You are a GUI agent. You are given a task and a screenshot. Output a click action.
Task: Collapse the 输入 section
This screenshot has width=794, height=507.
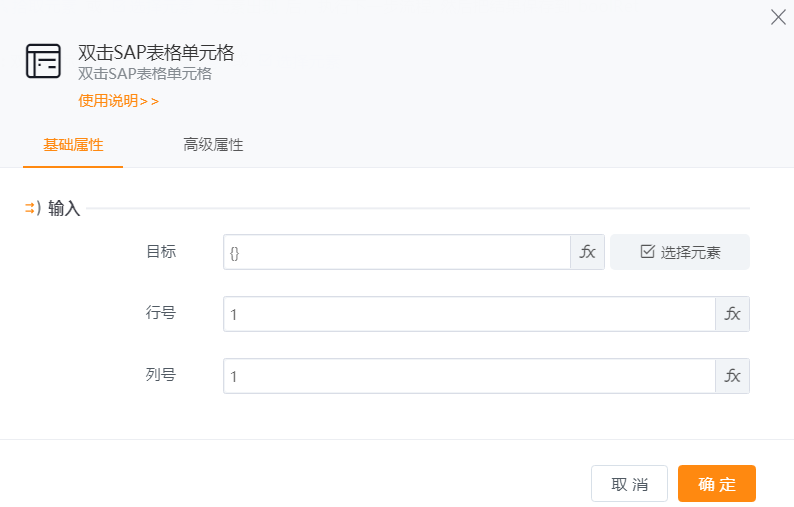coord(31,208)
